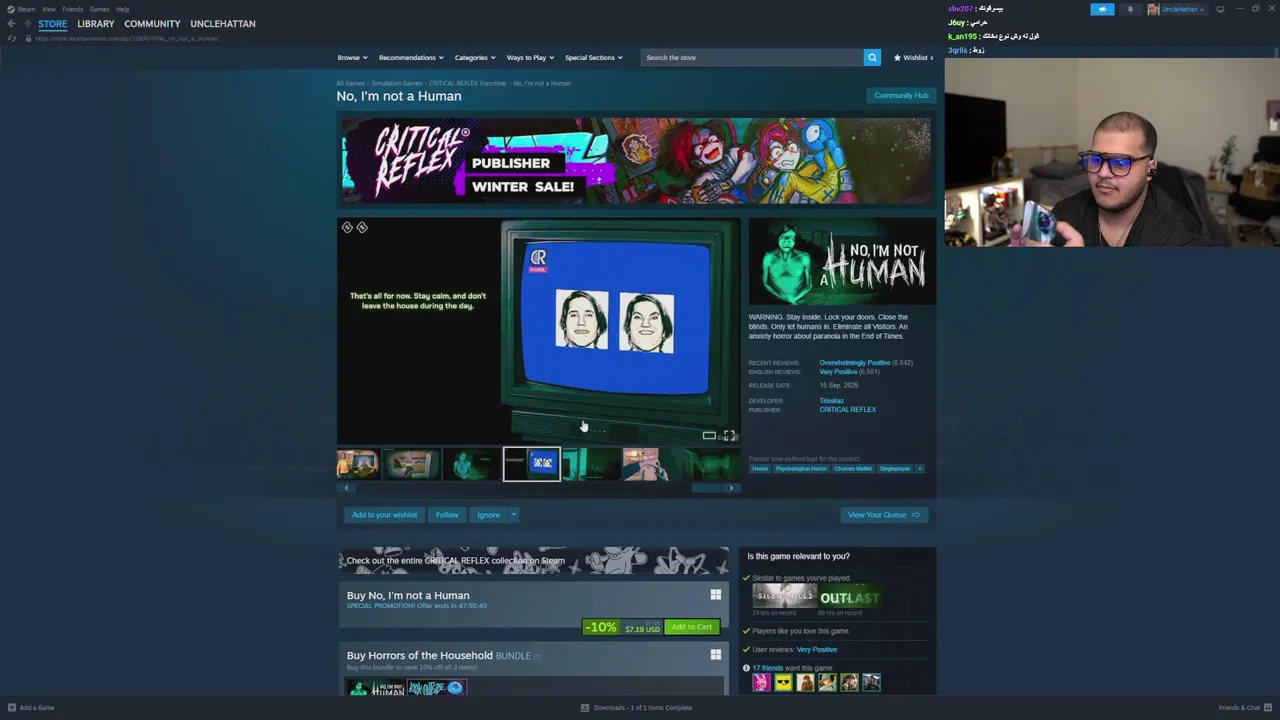Viewport: 1280px width, 720px height.
Task: Reload the store page
Action: tap(12, 38)
